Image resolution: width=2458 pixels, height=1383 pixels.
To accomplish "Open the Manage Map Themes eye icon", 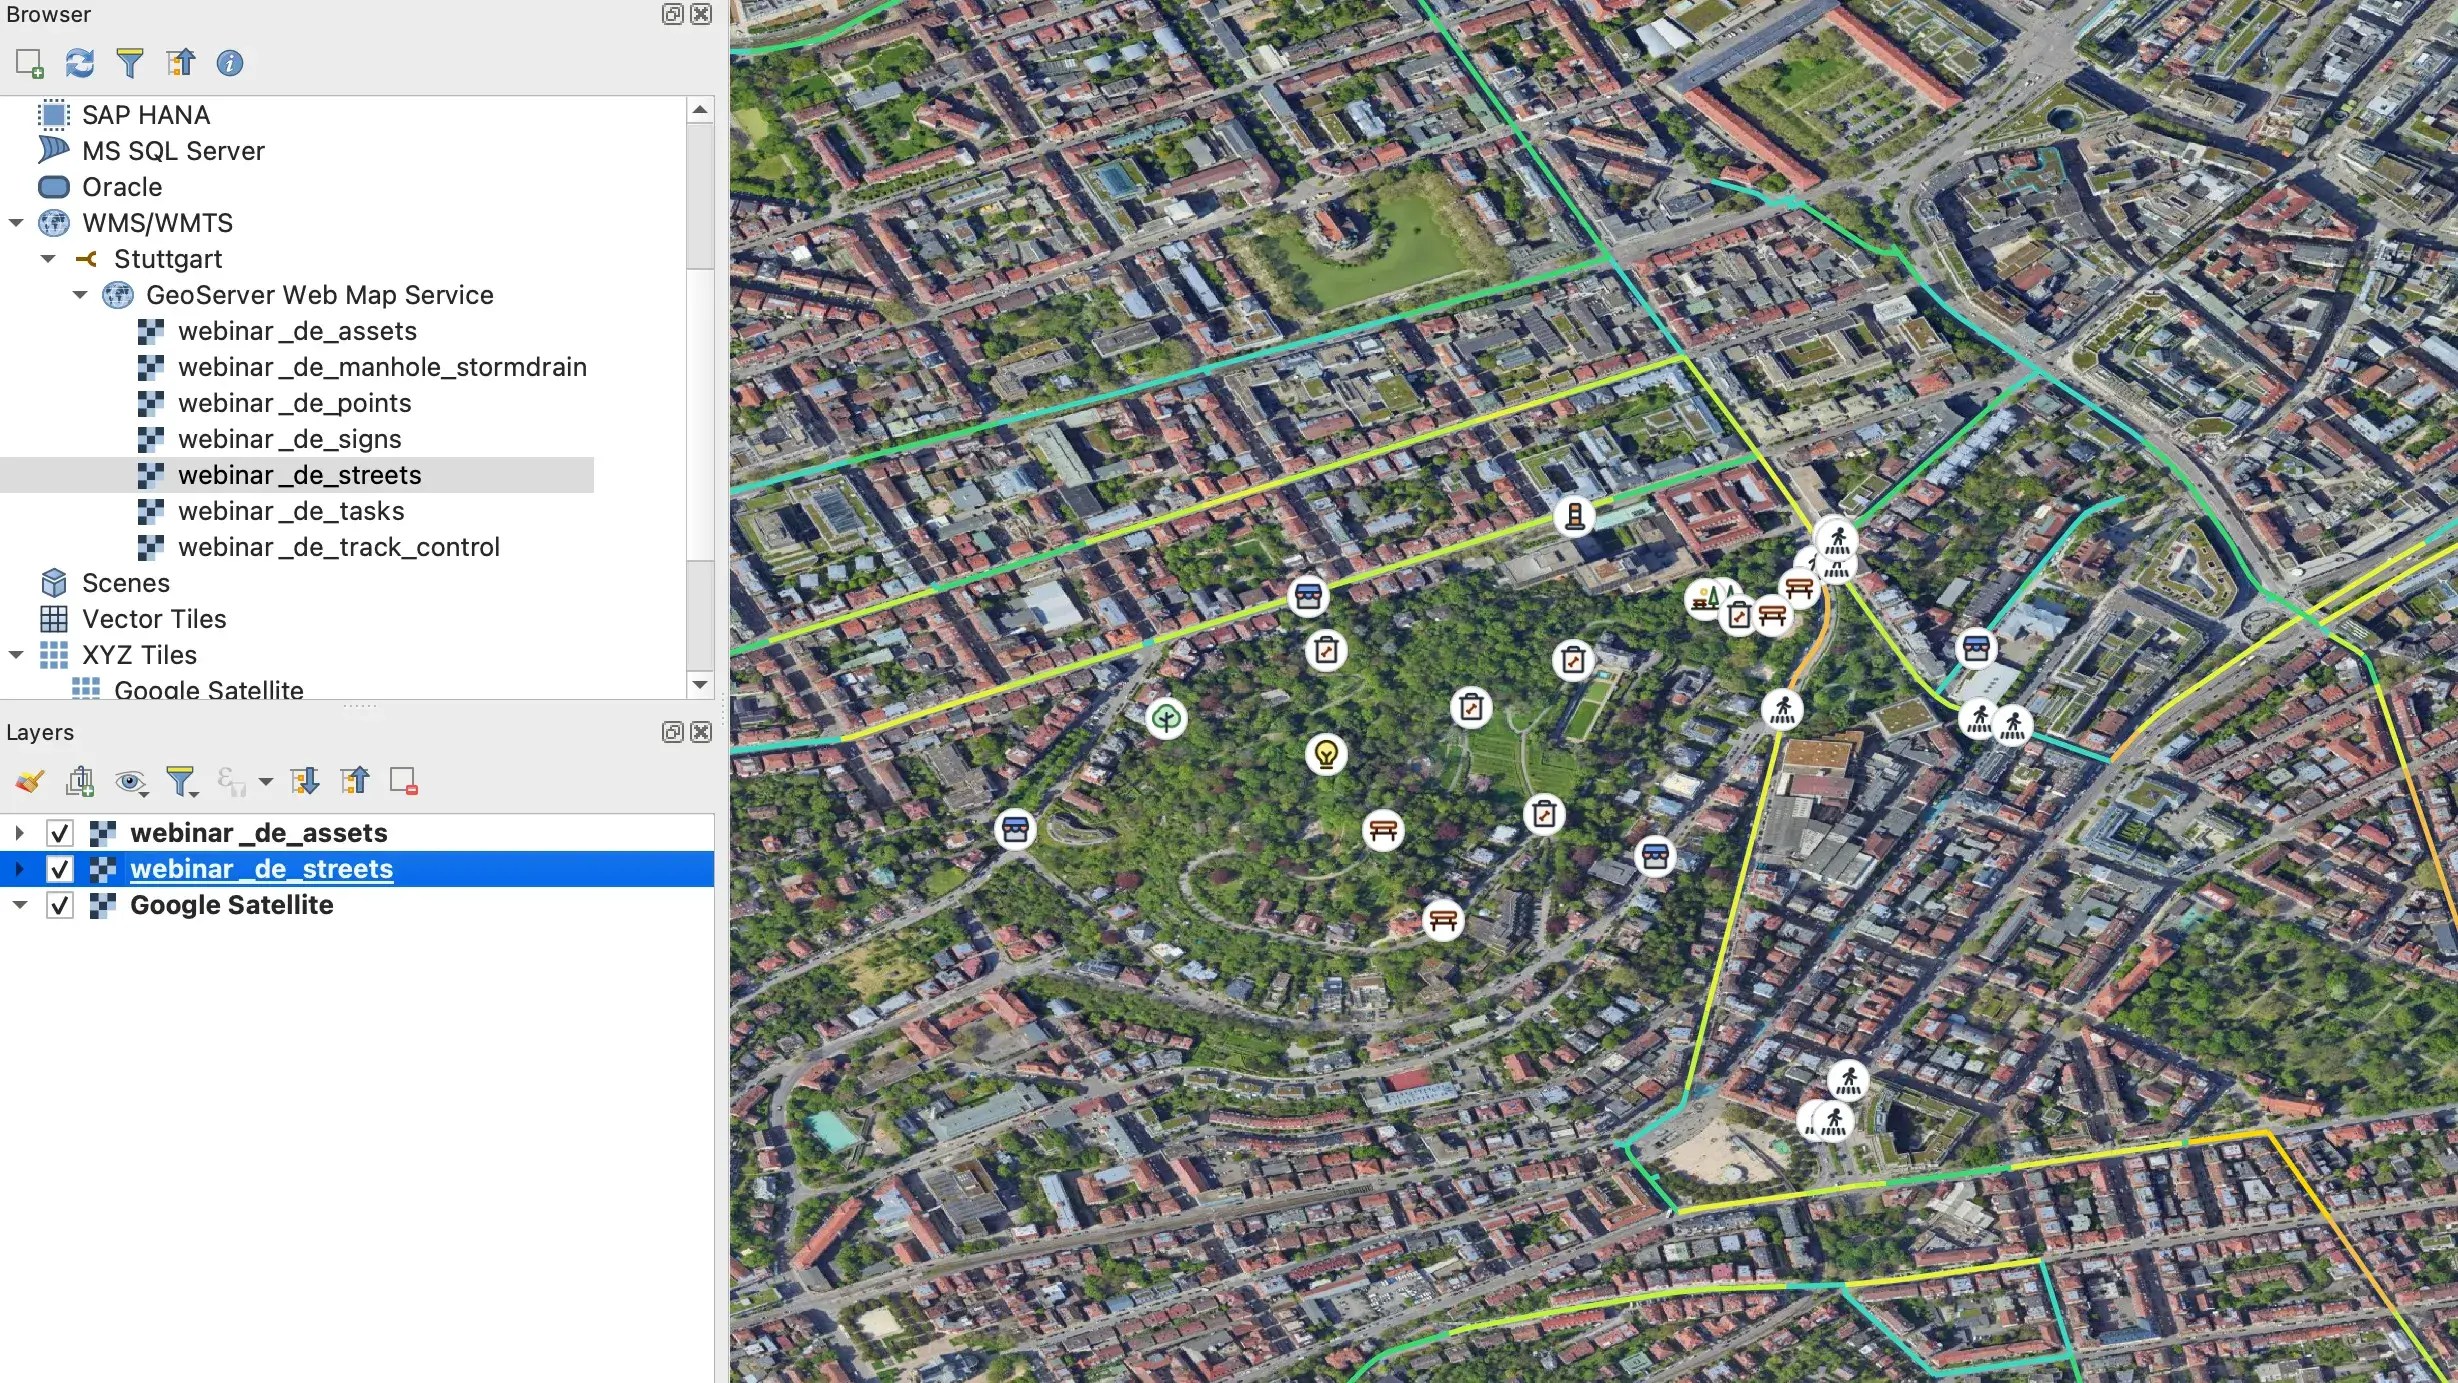I will (x=130, y=781).
